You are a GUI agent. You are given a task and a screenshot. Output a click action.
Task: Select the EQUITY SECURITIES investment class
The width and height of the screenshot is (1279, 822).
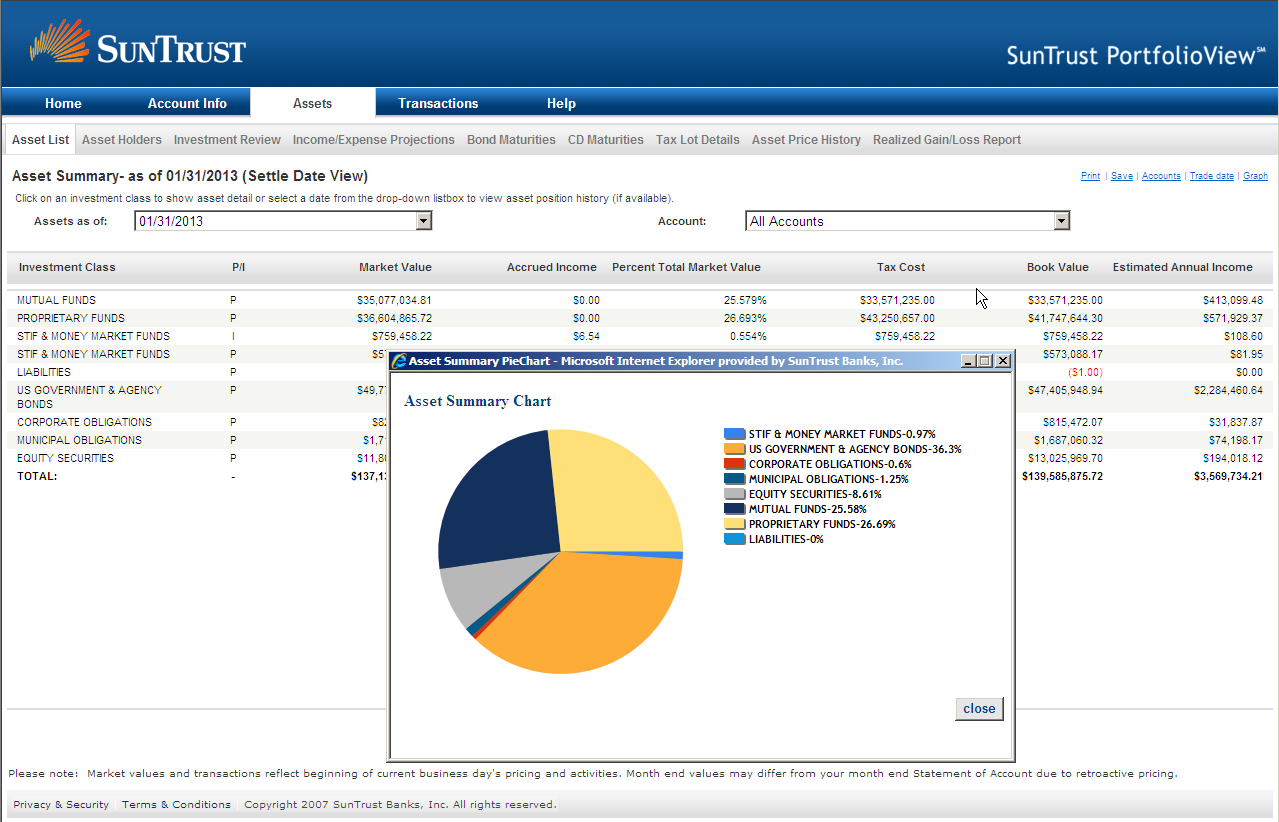(65, 458)
